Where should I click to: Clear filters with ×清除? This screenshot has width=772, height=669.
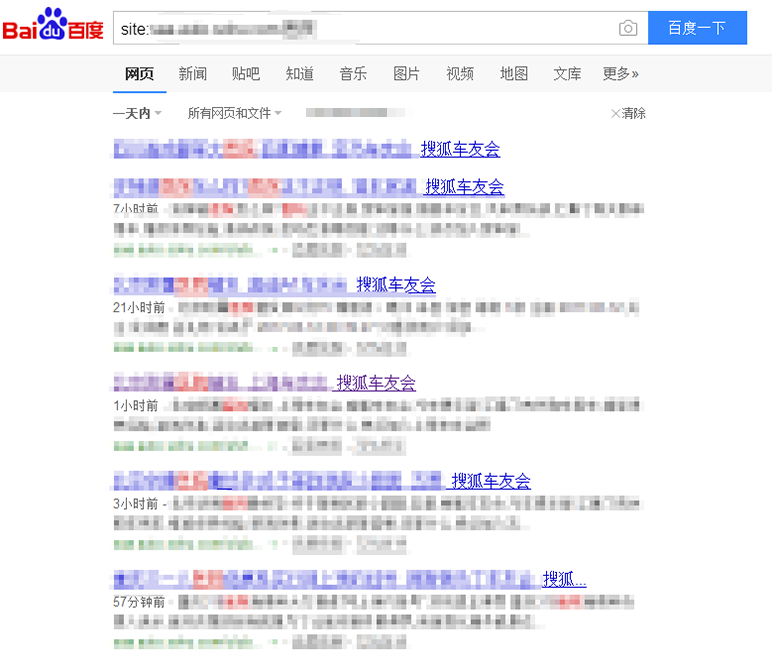(628, 113)
